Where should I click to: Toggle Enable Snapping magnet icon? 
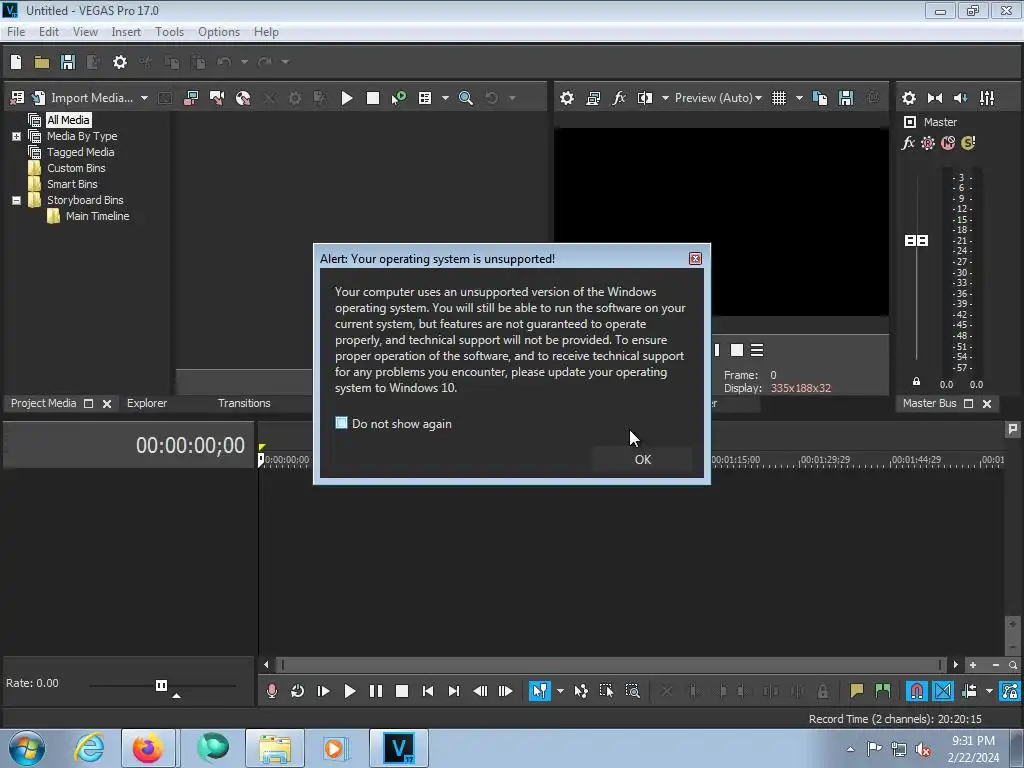coord(916,691)
